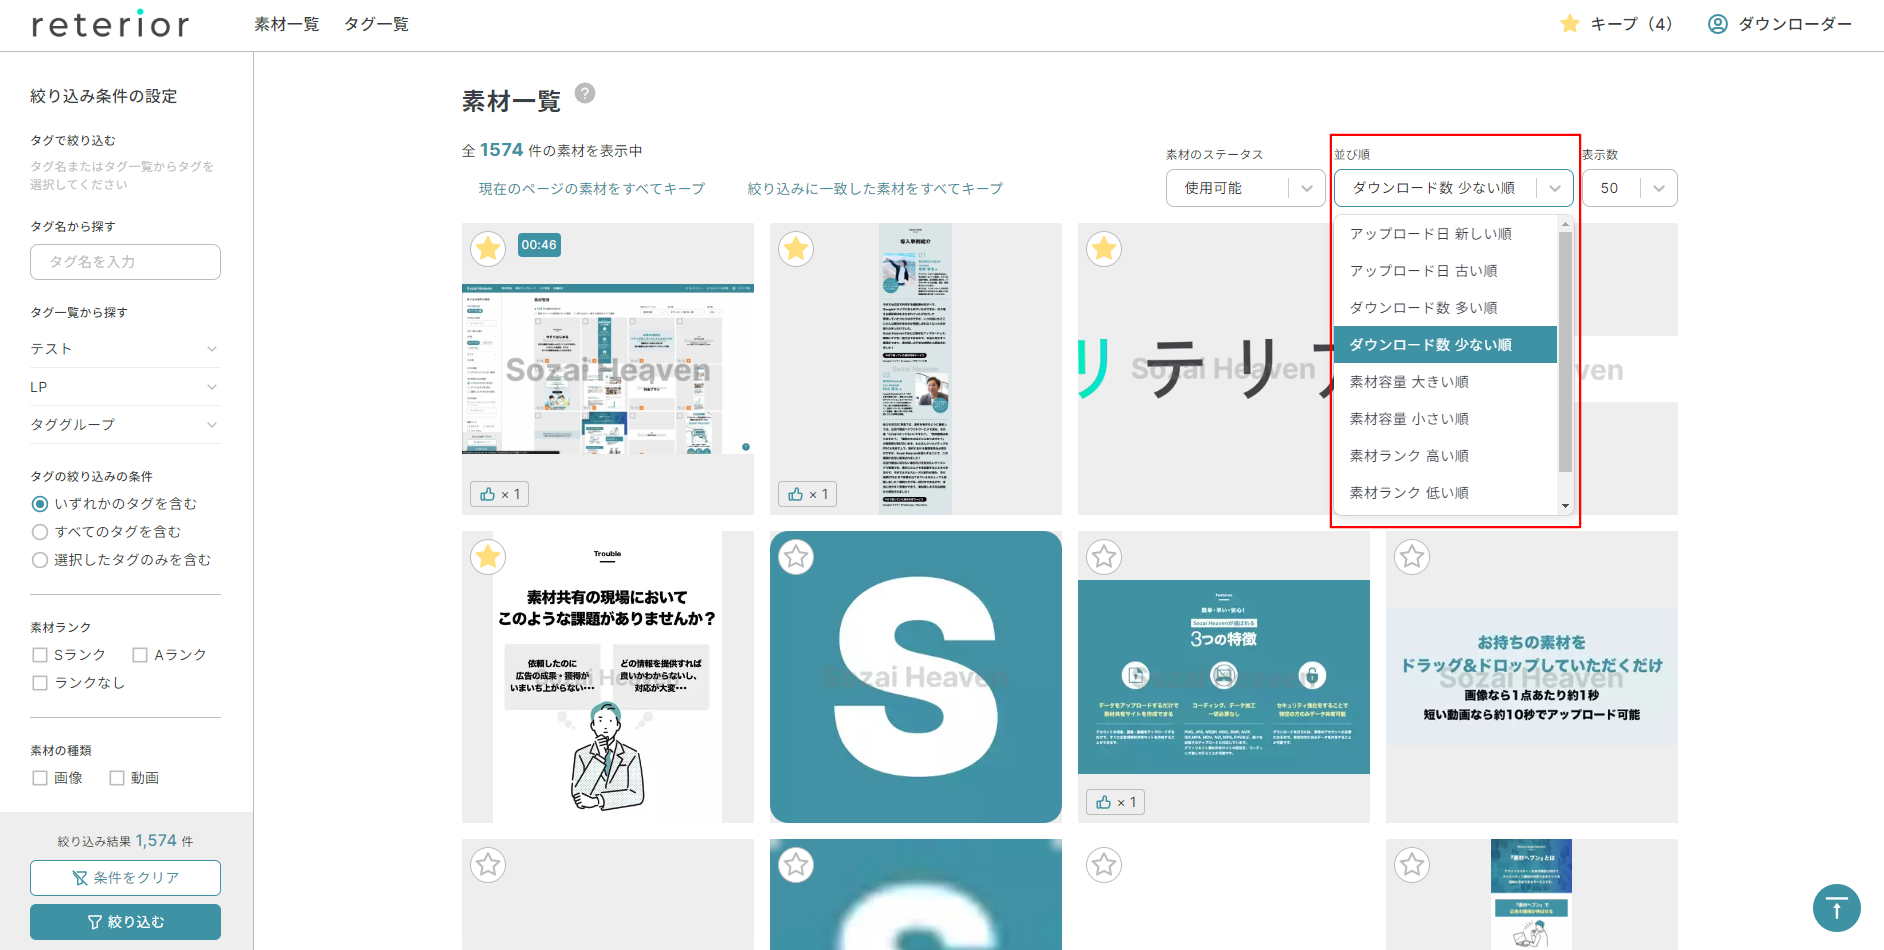The image size is (1884, 950).
Task: Click 現在のページの素材をすべてキープ
Action: (592, 189)
